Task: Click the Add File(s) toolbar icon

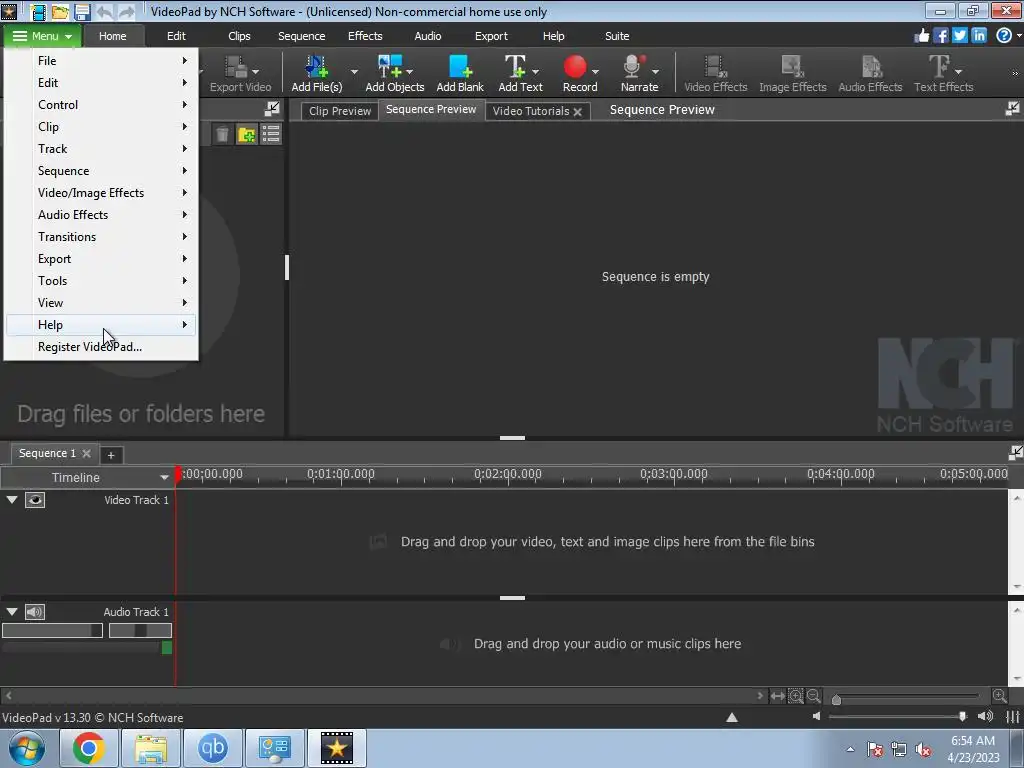Action: [317, 72]
